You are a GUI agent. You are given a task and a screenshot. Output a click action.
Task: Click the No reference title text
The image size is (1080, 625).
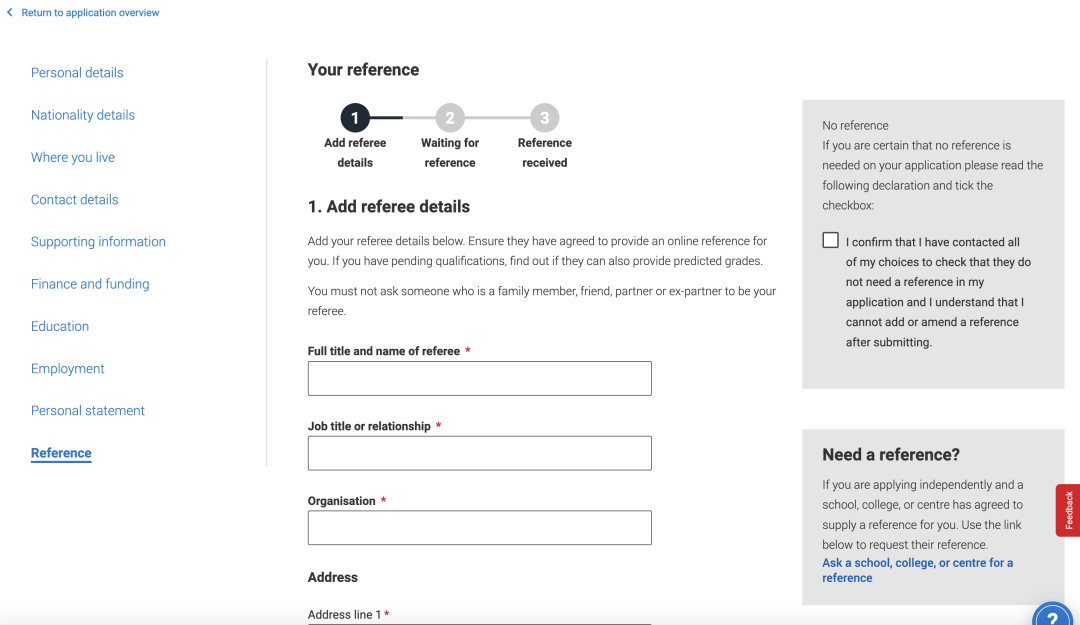(855, 125)
